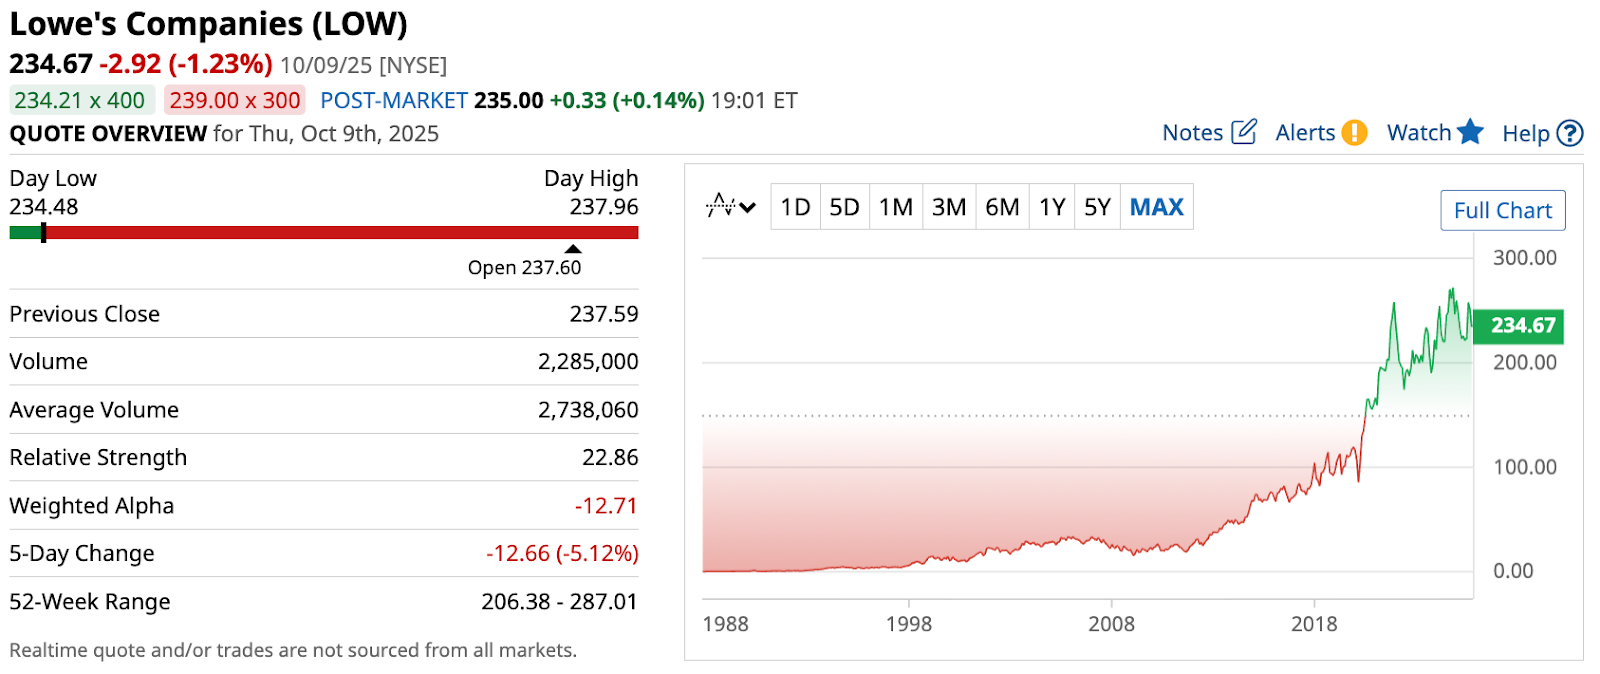Click the Open price triangle marker
Image resolution: width=1600 pixels, height=674 pixels.
572,249
